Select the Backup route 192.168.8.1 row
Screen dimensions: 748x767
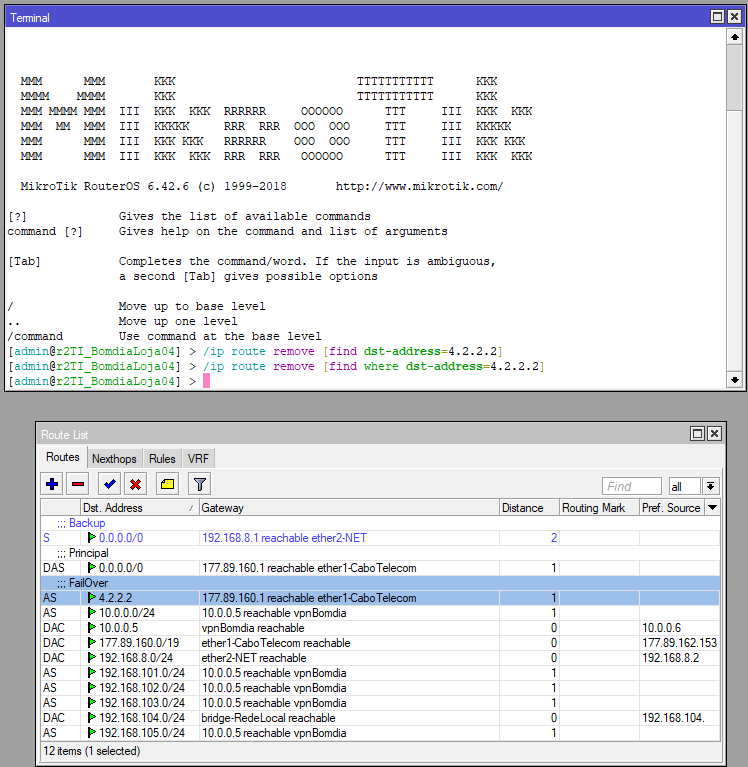tap(300, 538)
